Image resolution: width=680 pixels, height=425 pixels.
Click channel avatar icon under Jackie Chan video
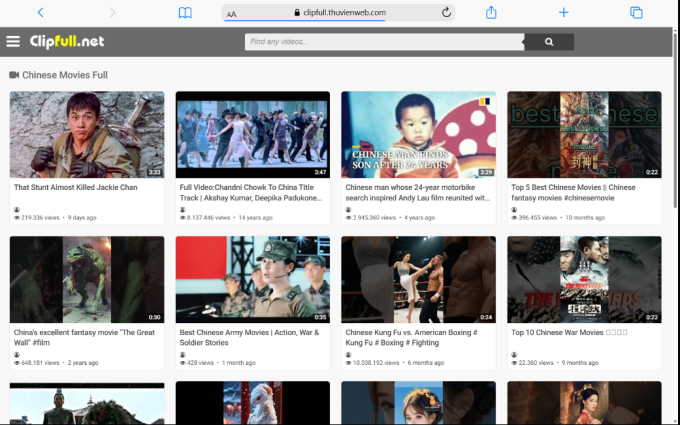pos(17,210)
